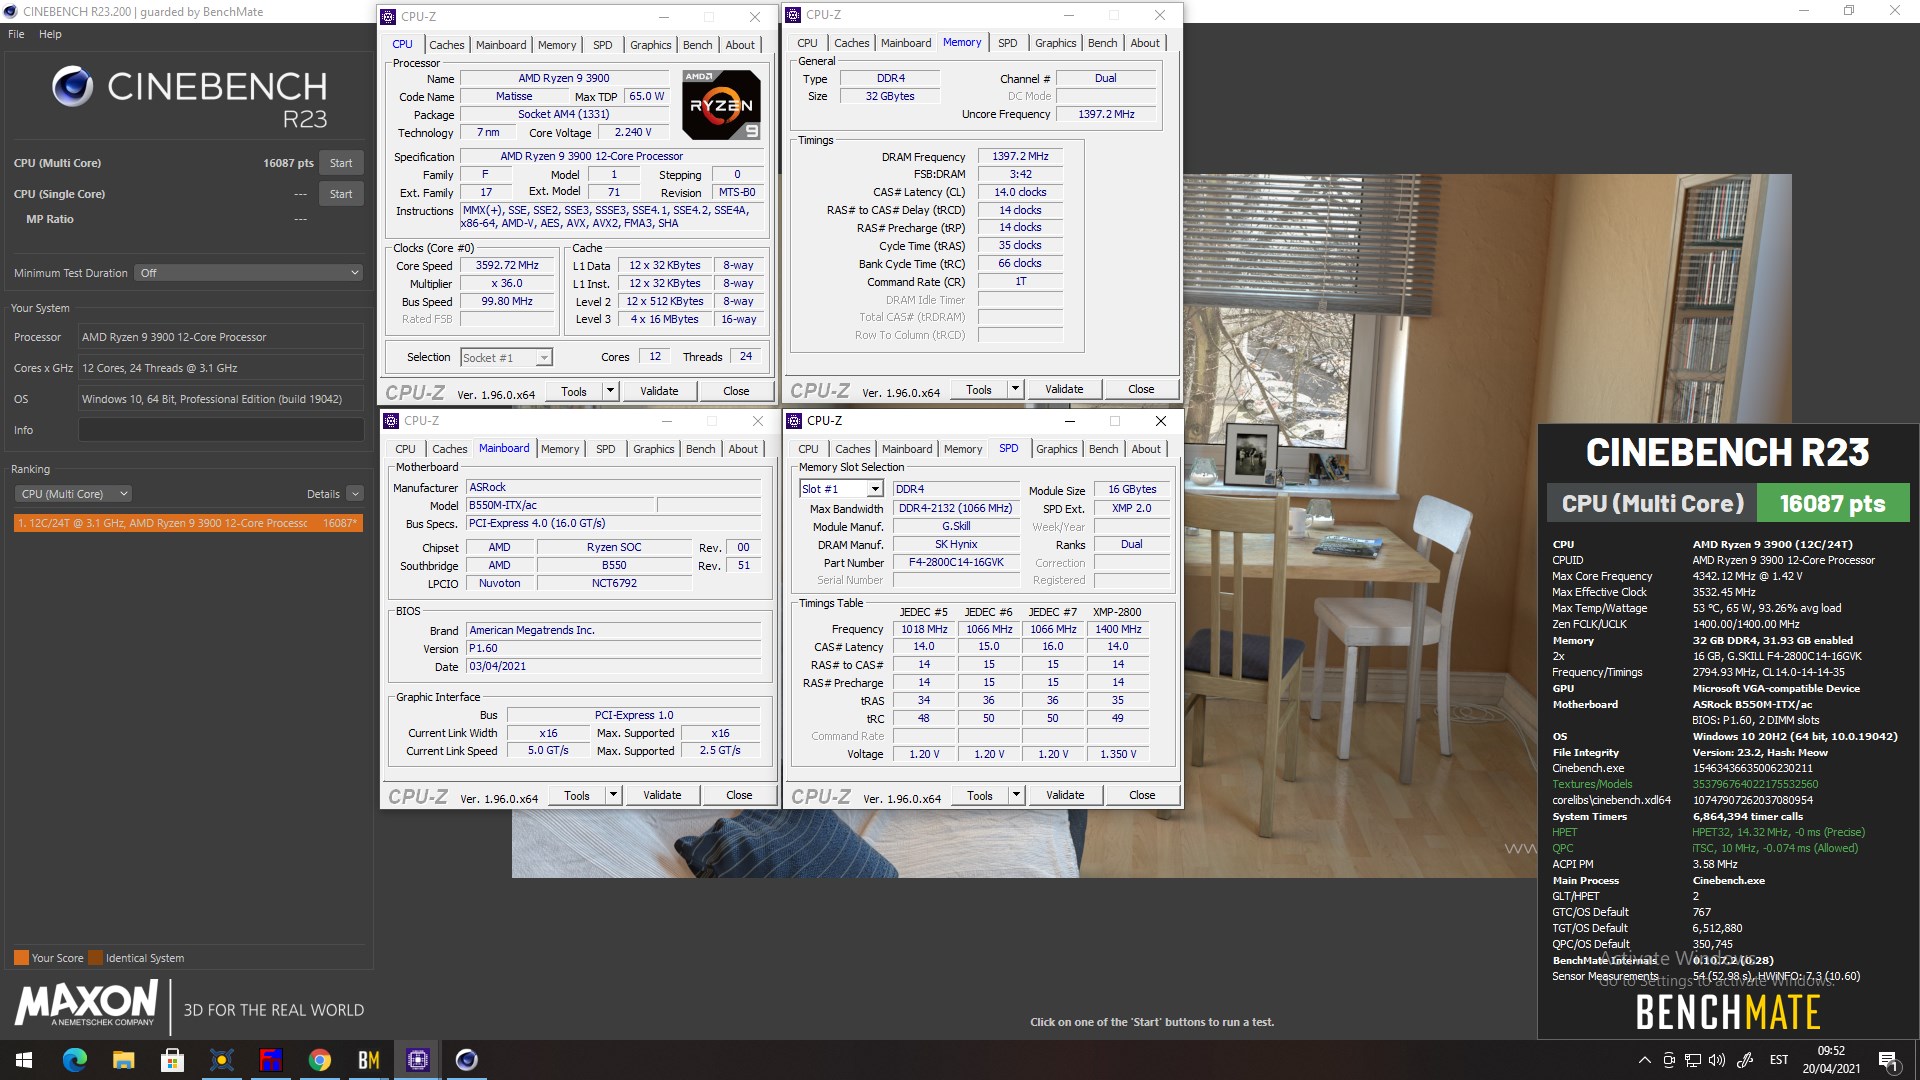Switch to Mainboard tab in the CPU-Z SPD window
The image size is (1920, 1080).
pyautogui.click(x=907, y=449)
